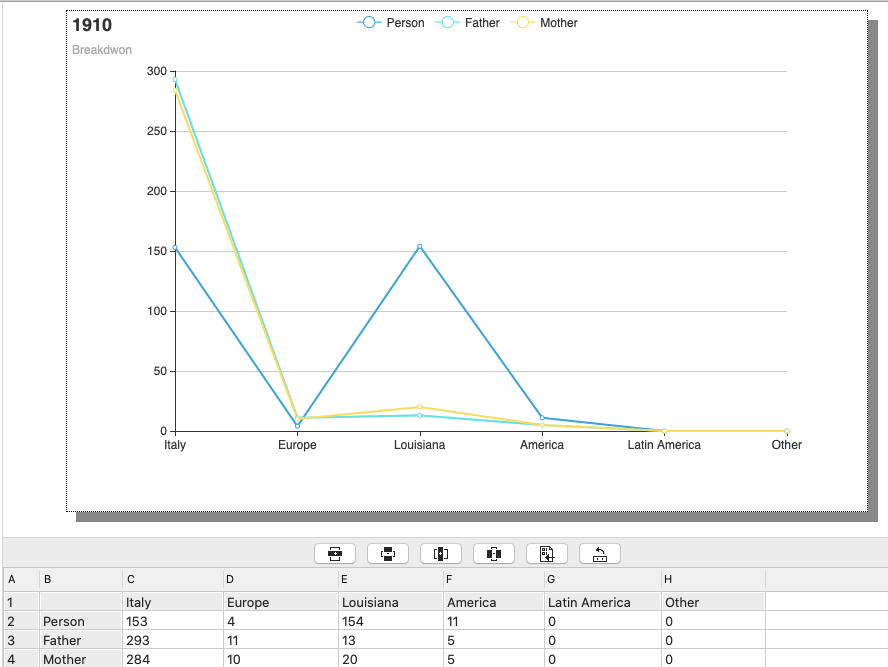
Task: Click the Person data point at Louisiana
Action: [419, 246]
